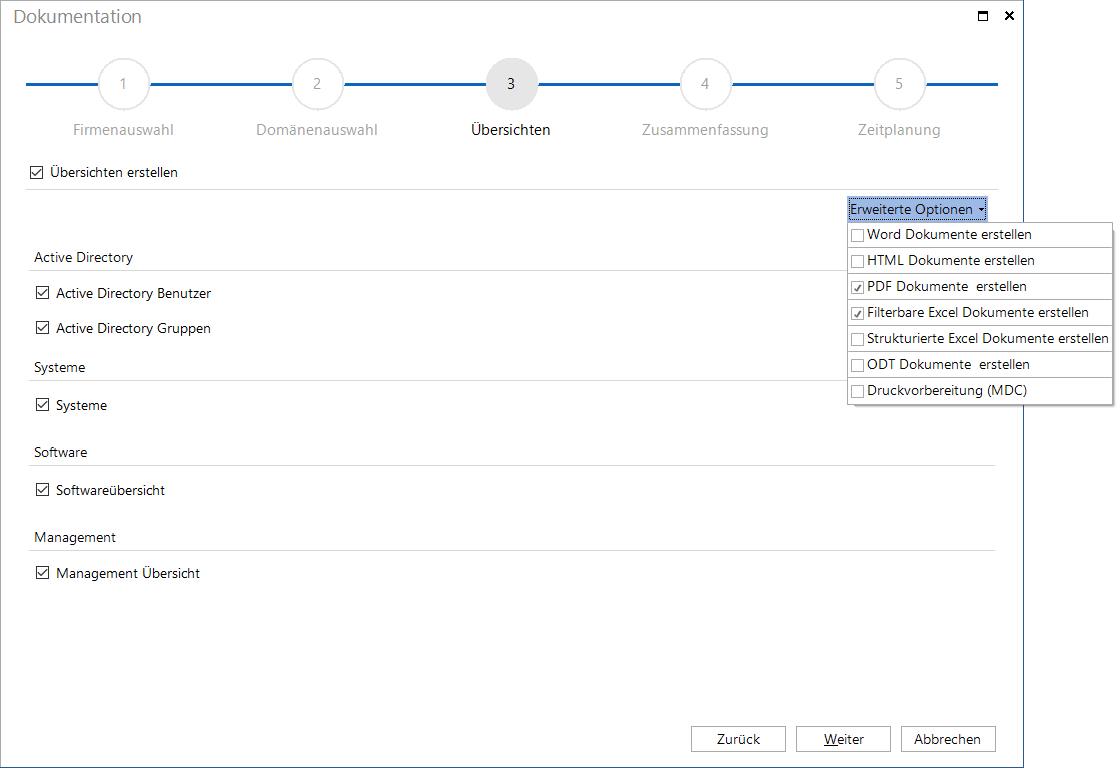This screenshot has height=769, width=1118.
Task: Uncheck Übersichten erstellen
Action: tap(36, 172)
